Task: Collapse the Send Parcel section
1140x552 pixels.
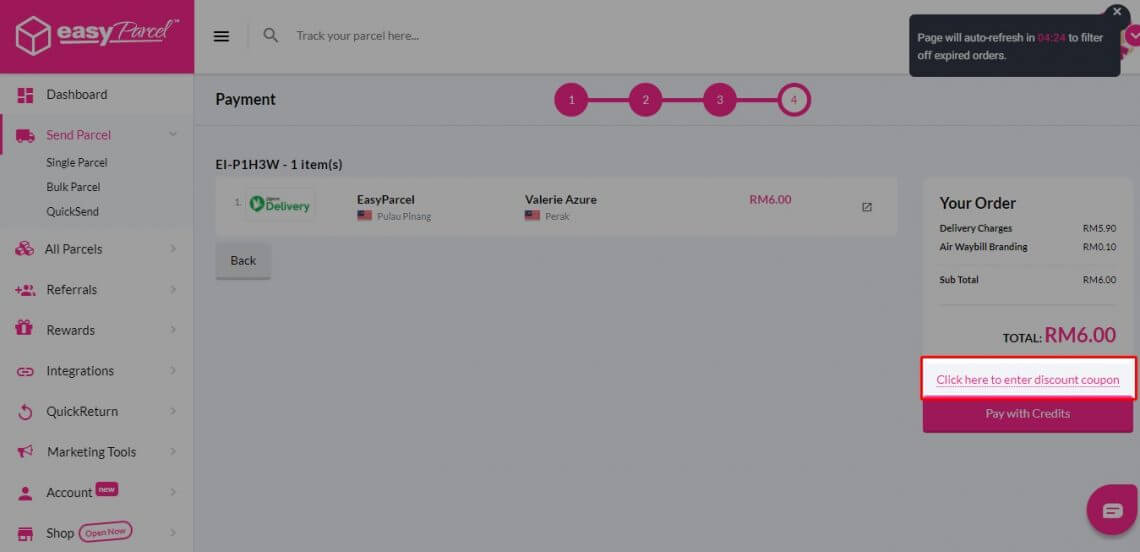Action: [173, 134]
